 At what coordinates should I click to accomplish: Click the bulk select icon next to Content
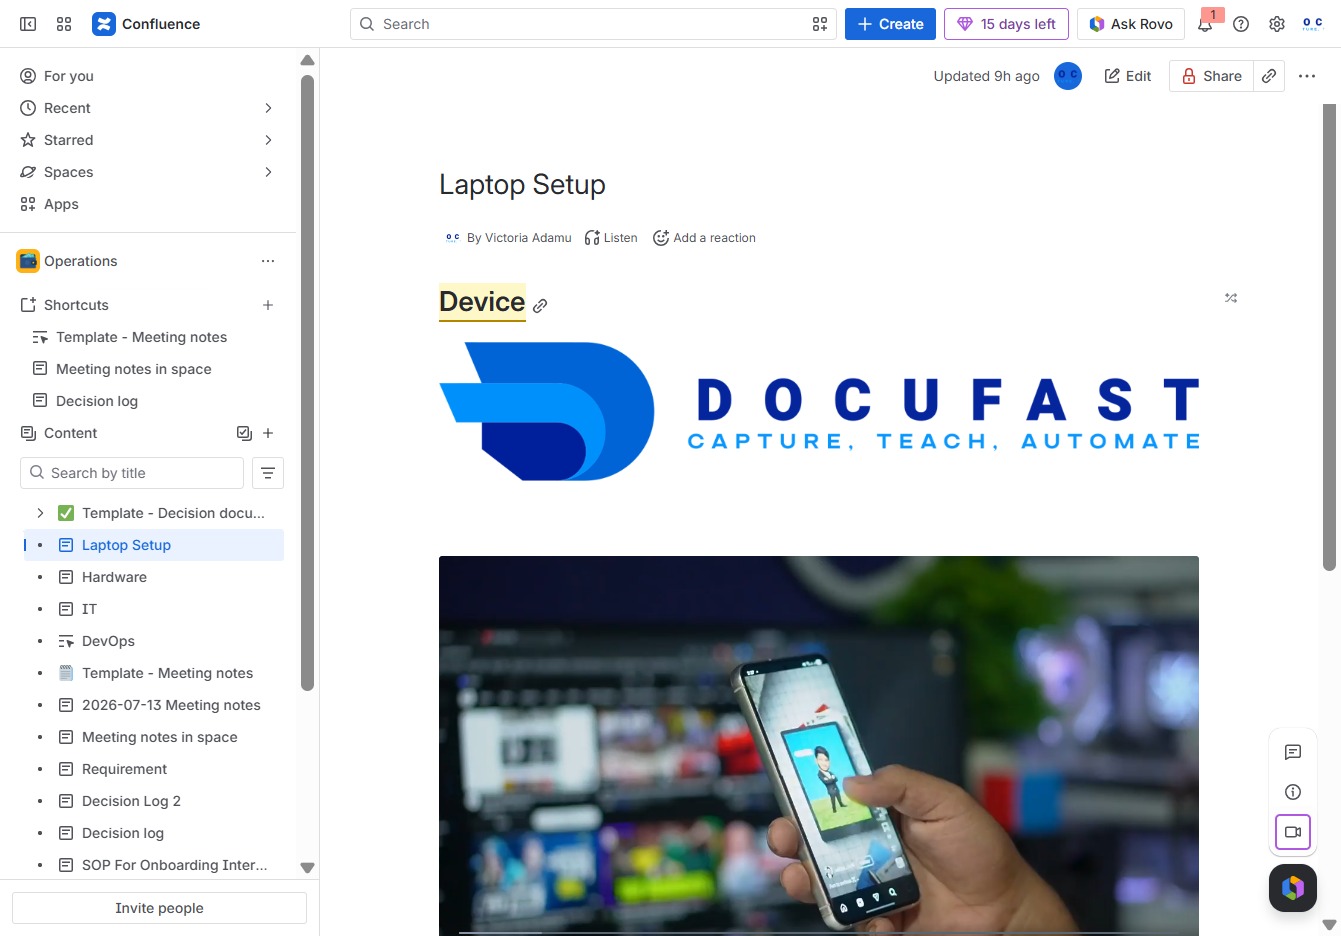coord(244,433)
